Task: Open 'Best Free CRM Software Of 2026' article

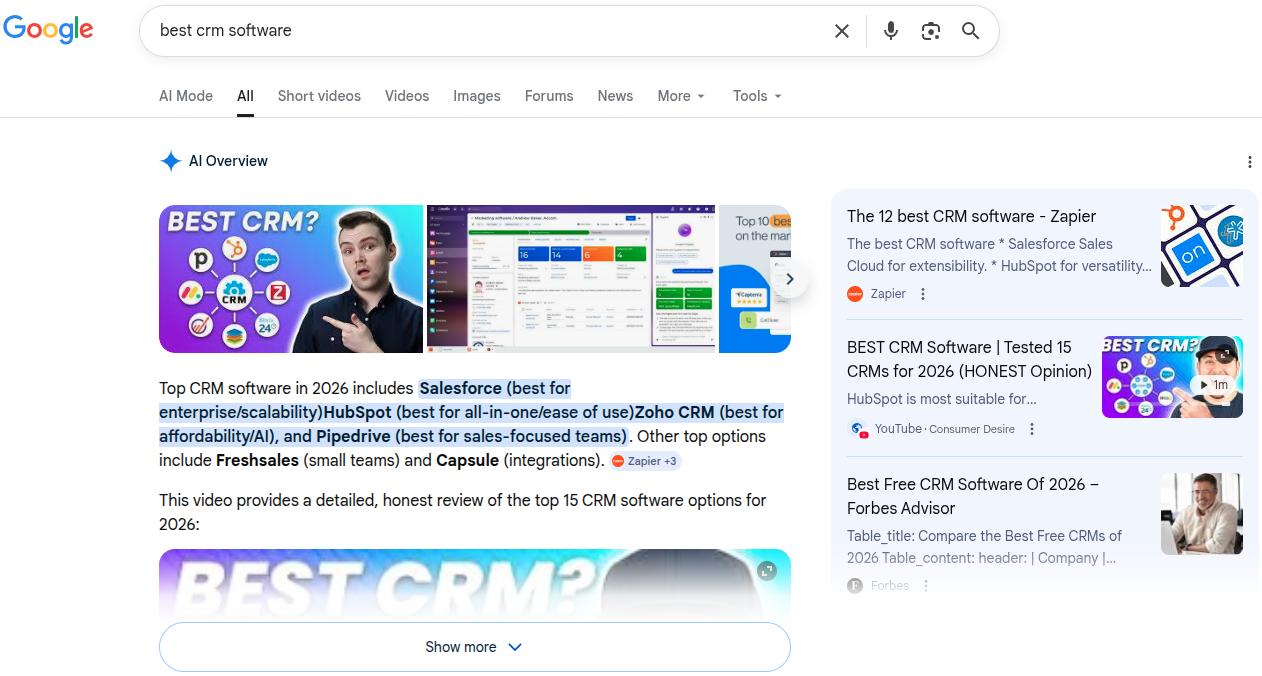Action: [971, 496]
